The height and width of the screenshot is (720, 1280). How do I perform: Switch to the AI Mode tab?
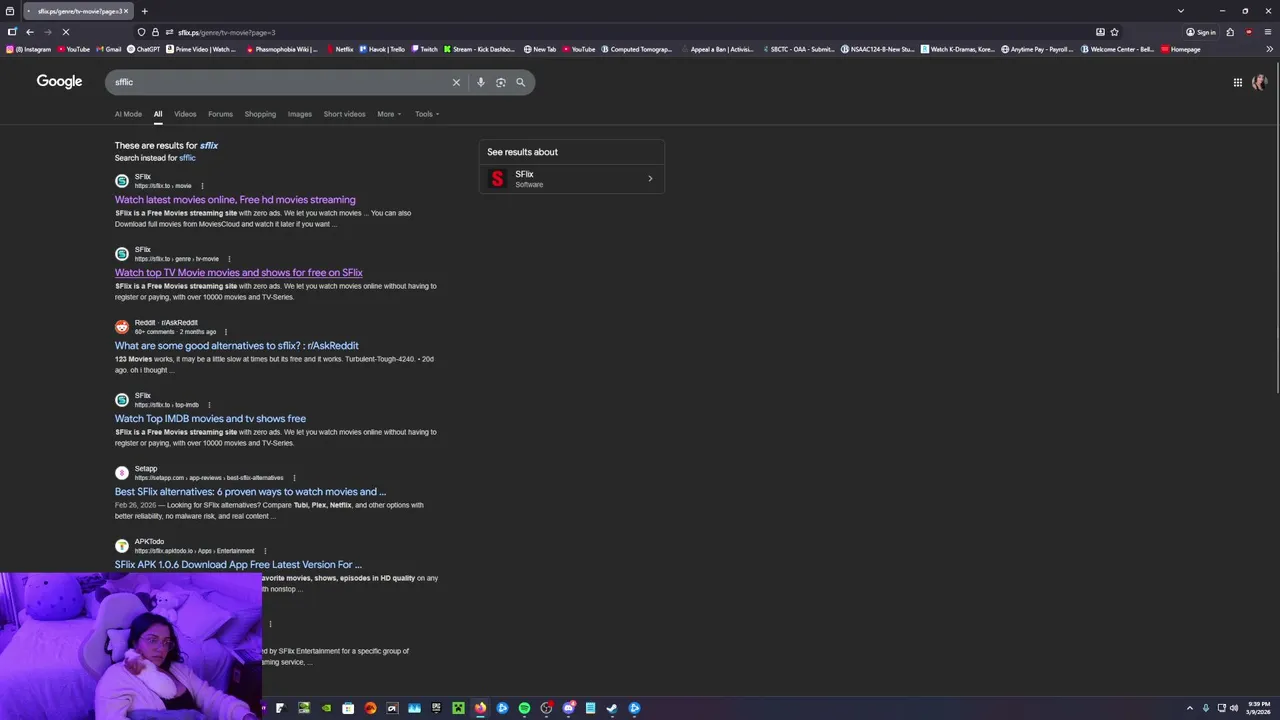point(128,114)
